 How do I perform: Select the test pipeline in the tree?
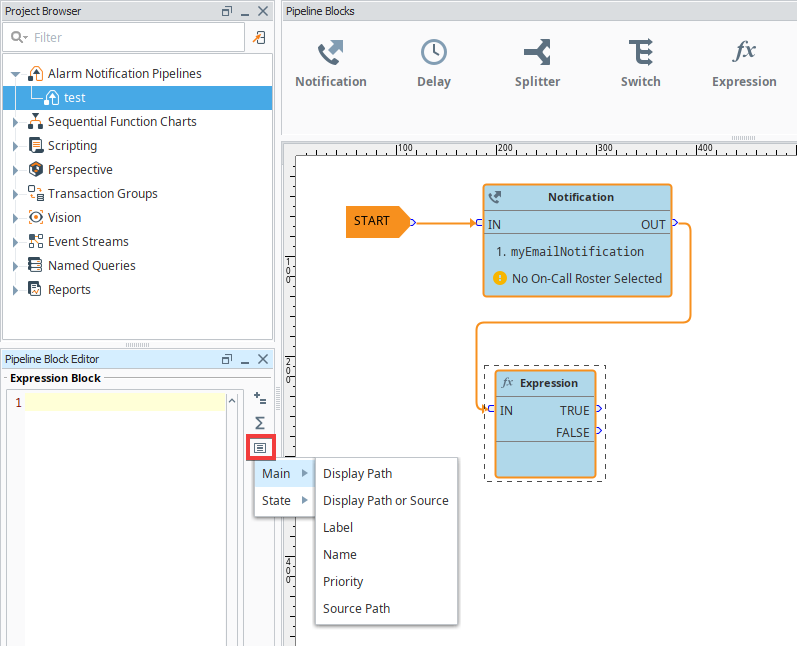pyautogui.click(x=138, y=98)
